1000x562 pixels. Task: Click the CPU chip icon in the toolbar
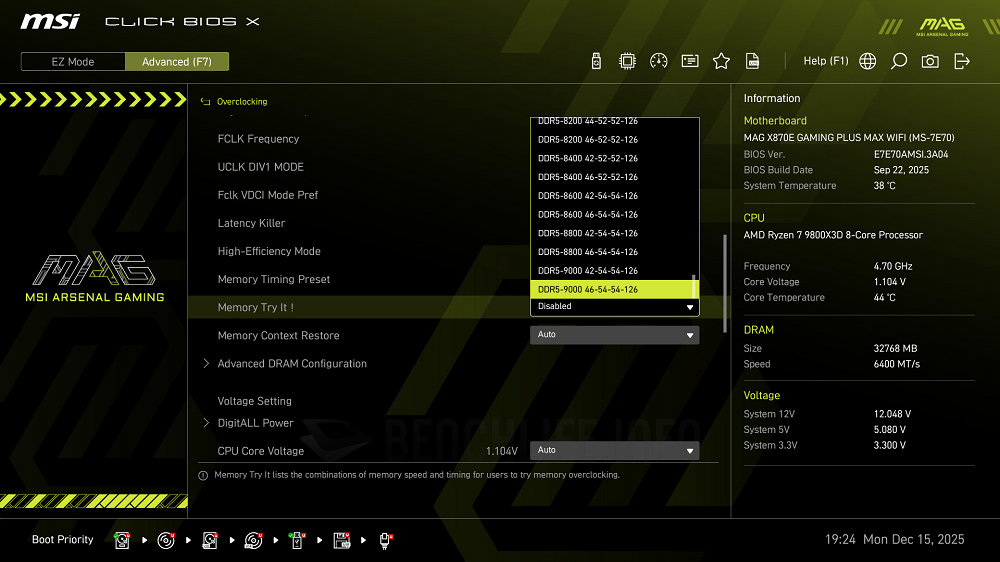pos(627,61)
